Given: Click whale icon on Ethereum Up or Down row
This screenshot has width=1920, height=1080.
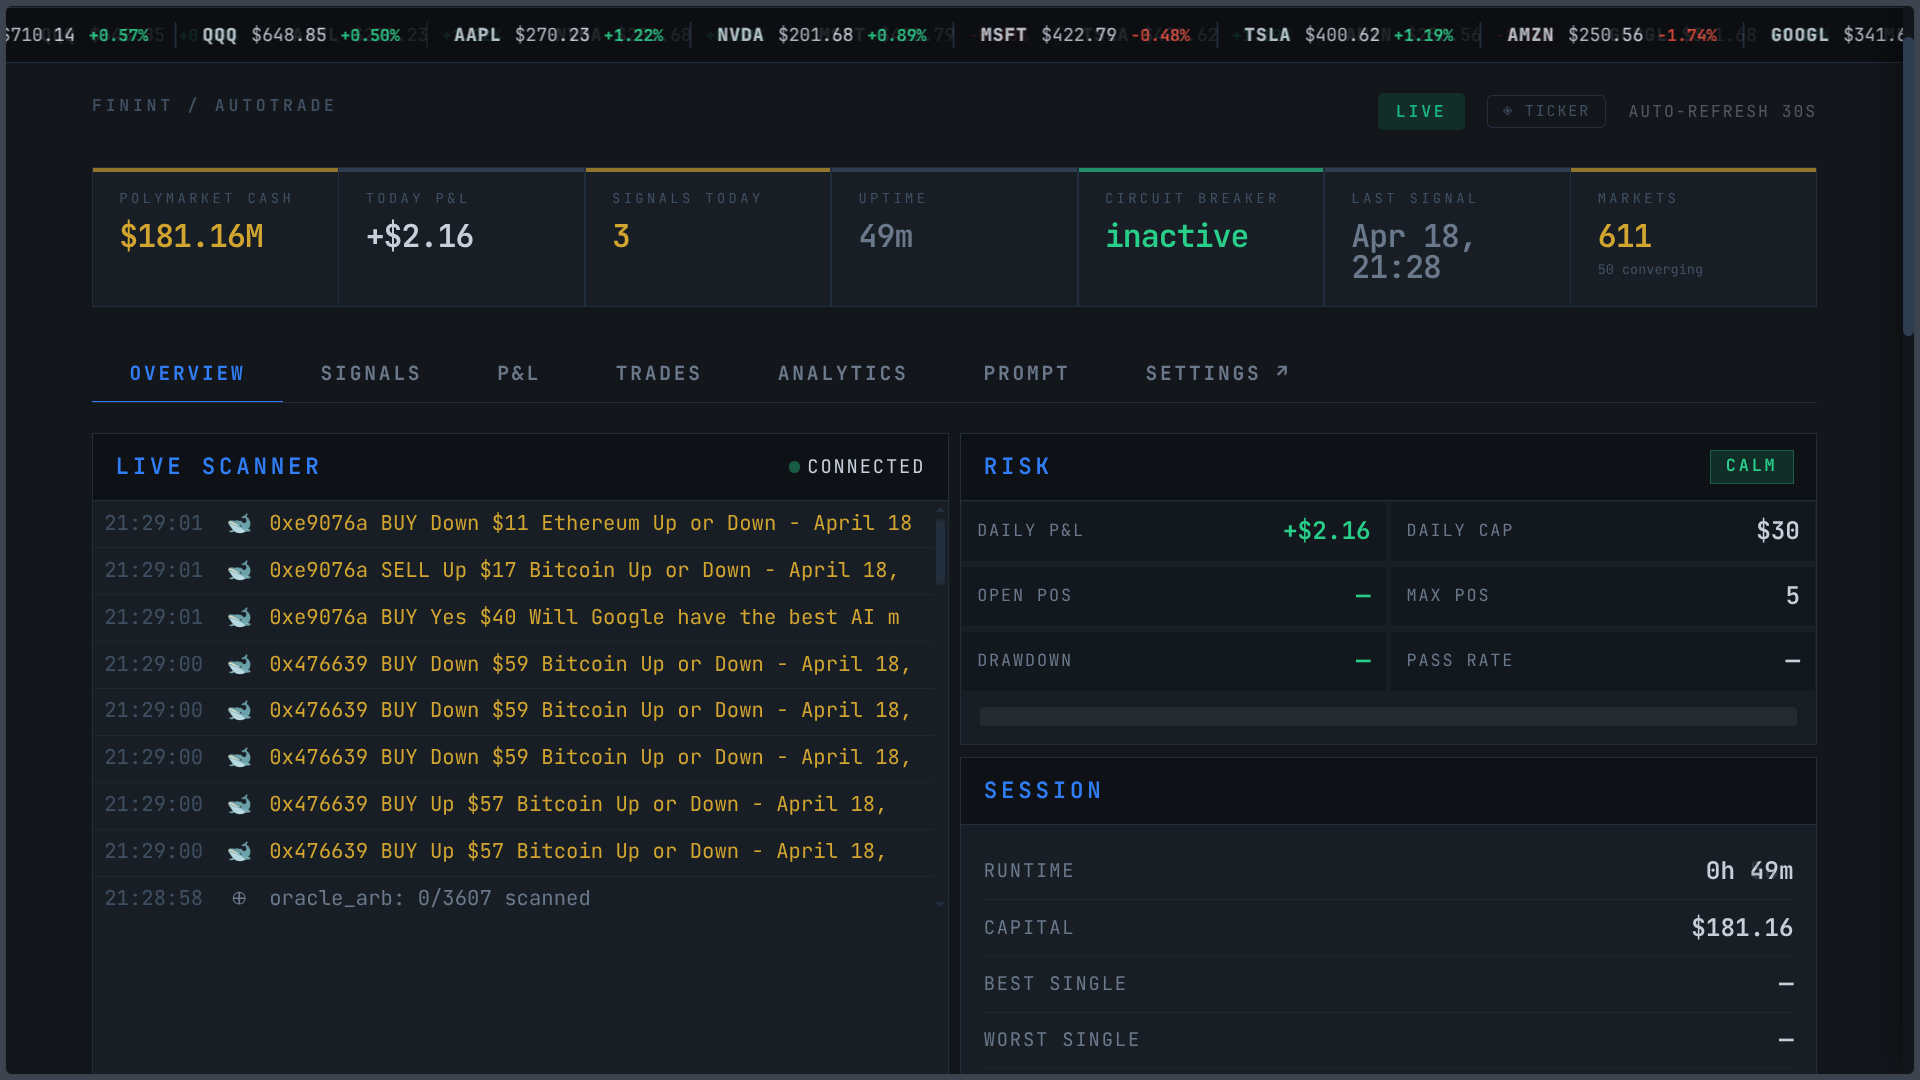Looking at the screenshot, I should [239, 524].
